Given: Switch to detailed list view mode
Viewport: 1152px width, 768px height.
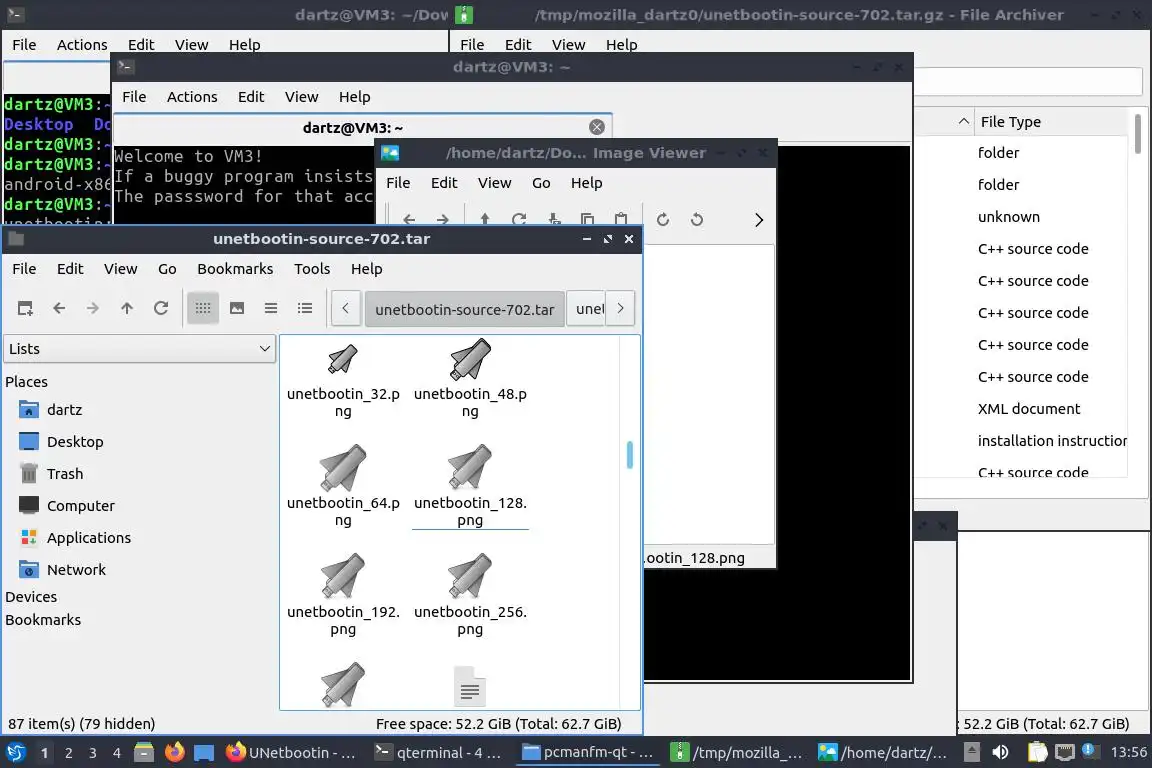Looking at the screenshot, I should (305, 308).
